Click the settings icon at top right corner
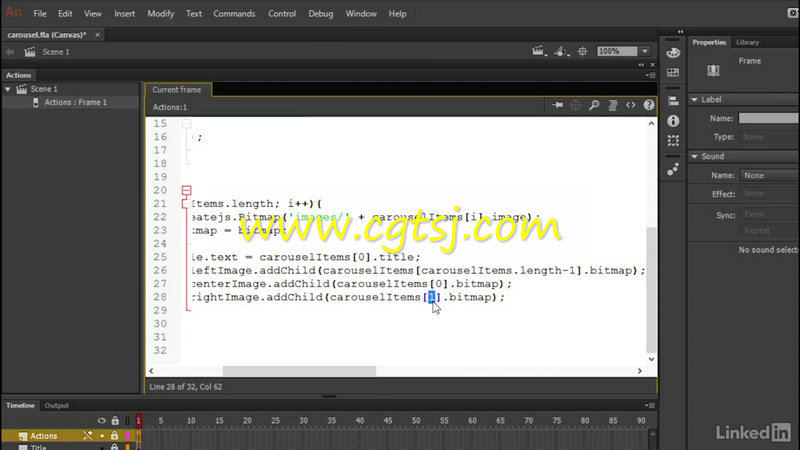This screenshot has height=450, width=800. pos(792,13)
